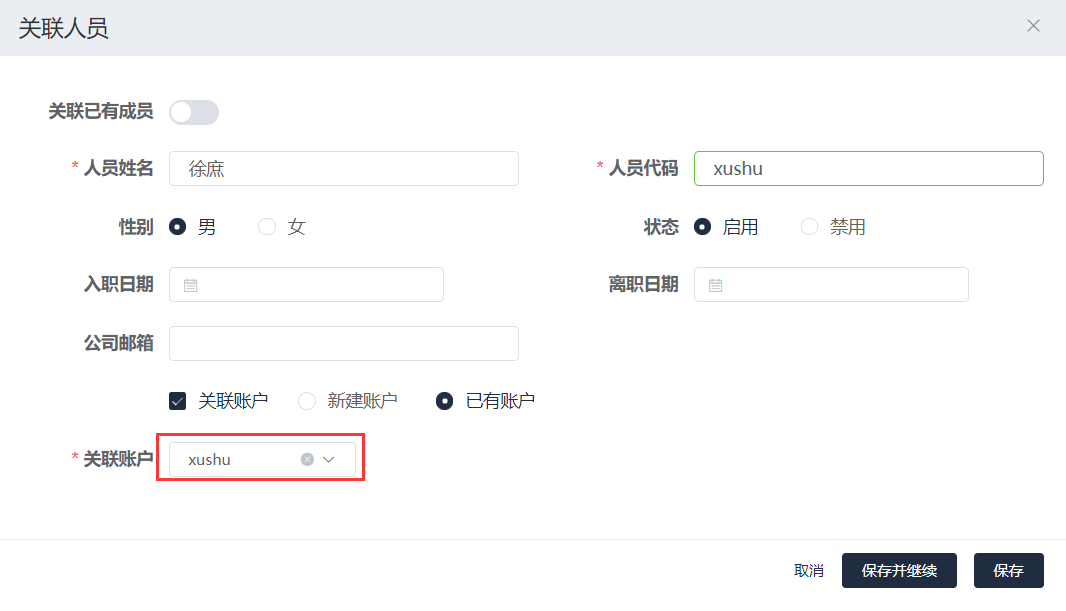The image size is (1066, 611).
Task: Choose the 启用 status option
Action: [703, 227]
